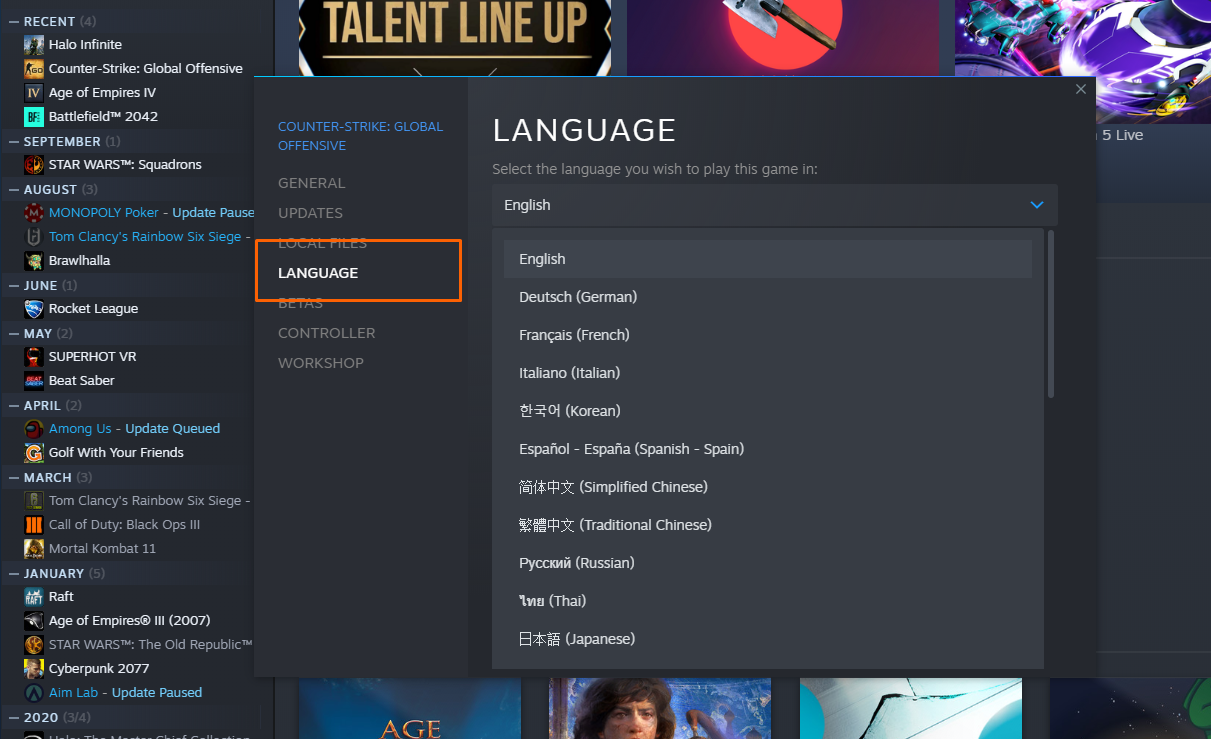The image size is (1211, 739).
Task: Select the Halo Infinite game icon
Action: tap(34, 45)
